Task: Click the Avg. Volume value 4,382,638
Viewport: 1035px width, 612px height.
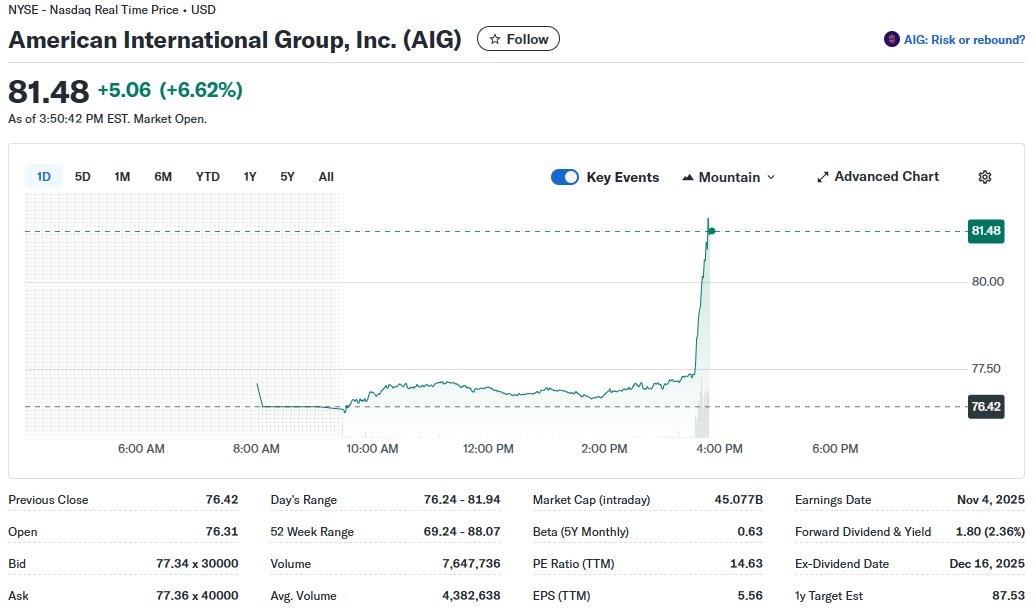Action: click(471, 595)
